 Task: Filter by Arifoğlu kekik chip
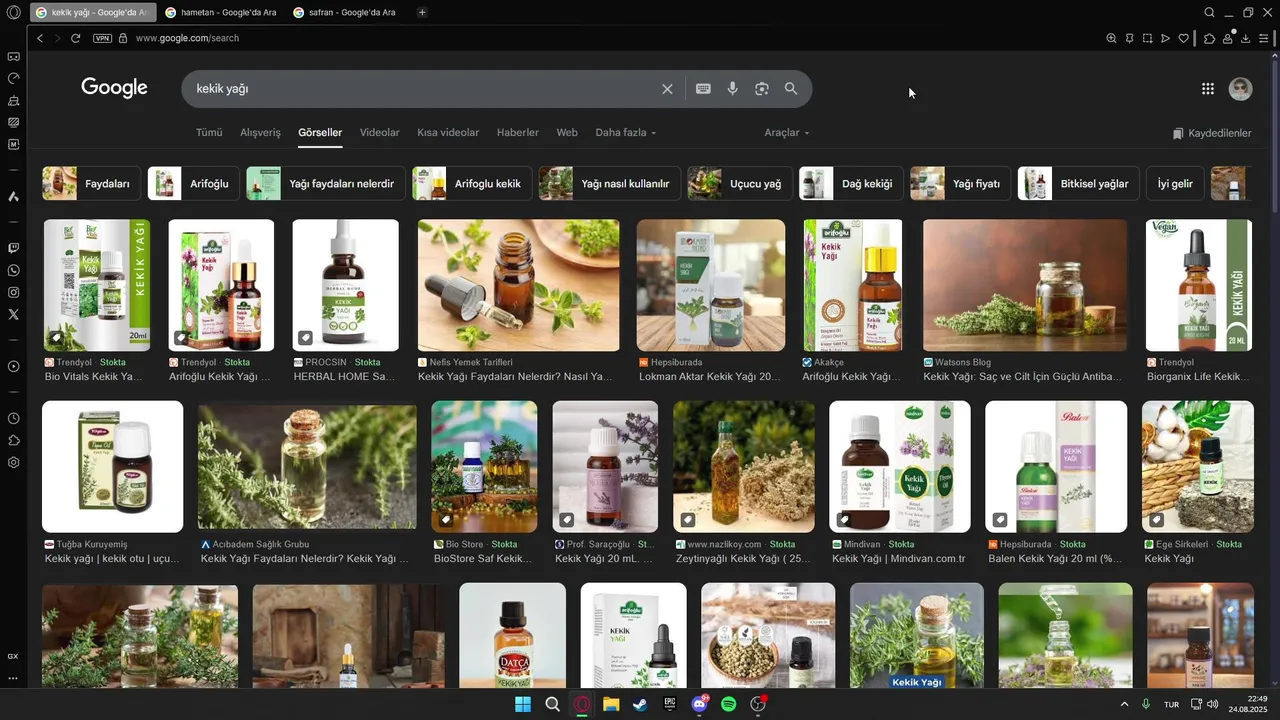pyautogui.click(x=472, y=184)
